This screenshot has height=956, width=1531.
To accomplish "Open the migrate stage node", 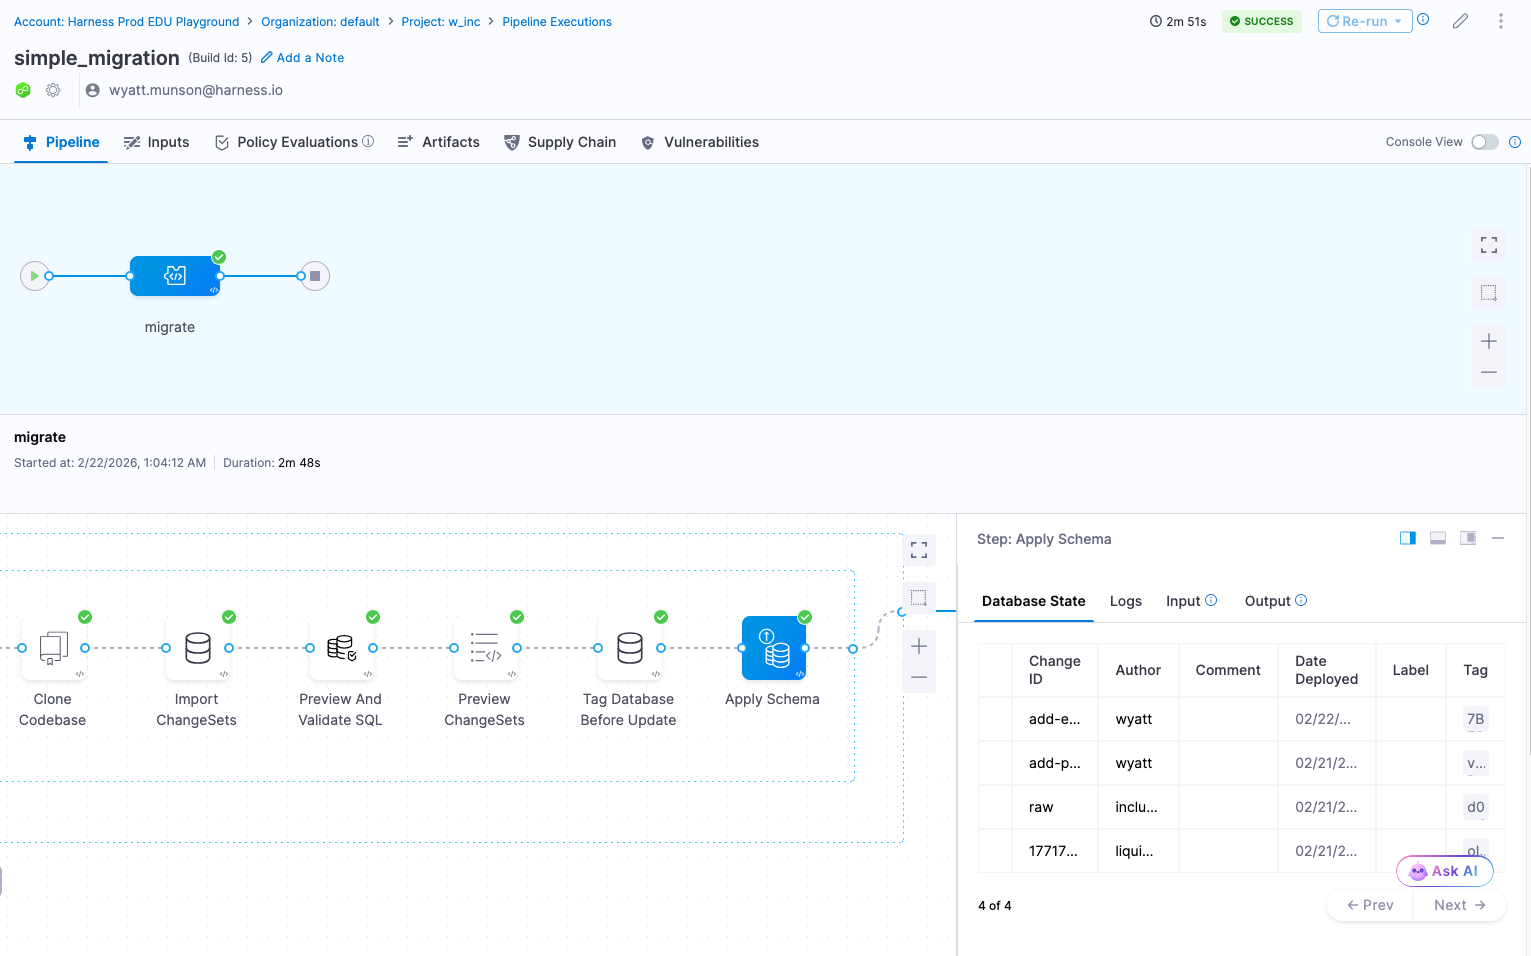I will [x=175, y=276].
